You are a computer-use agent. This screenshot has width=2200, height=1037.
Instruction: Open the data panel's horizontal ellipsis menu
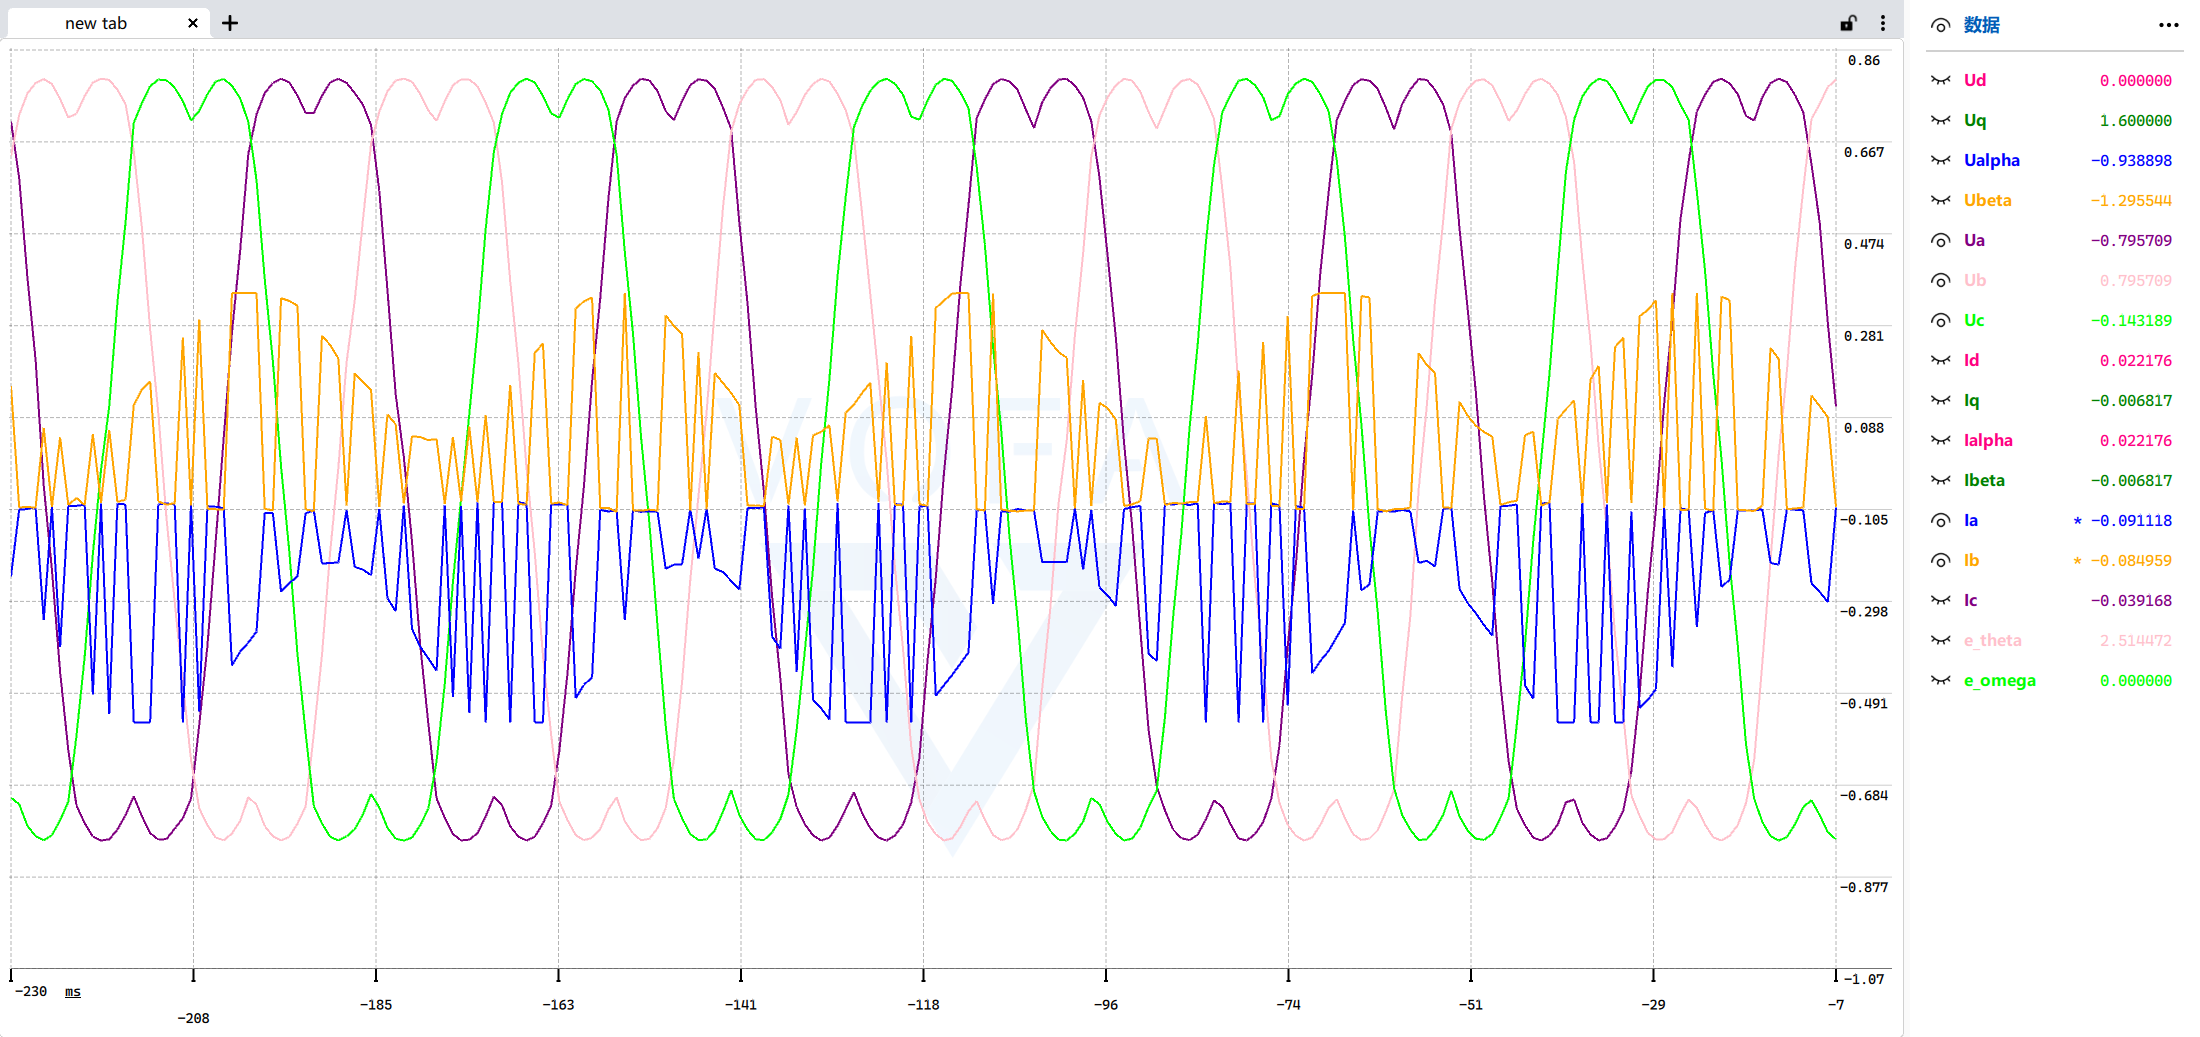(2168, 25)
